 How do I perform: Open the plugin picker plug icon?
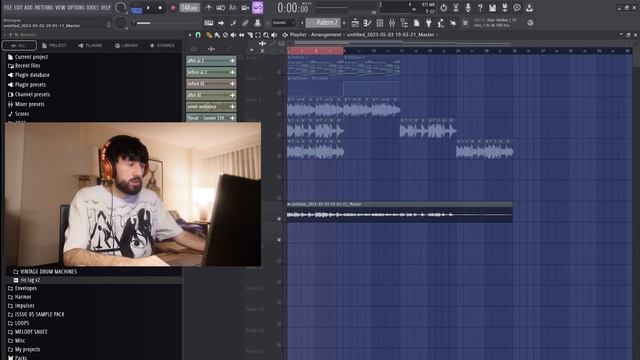pyautogui.click(x=429, y=23)
